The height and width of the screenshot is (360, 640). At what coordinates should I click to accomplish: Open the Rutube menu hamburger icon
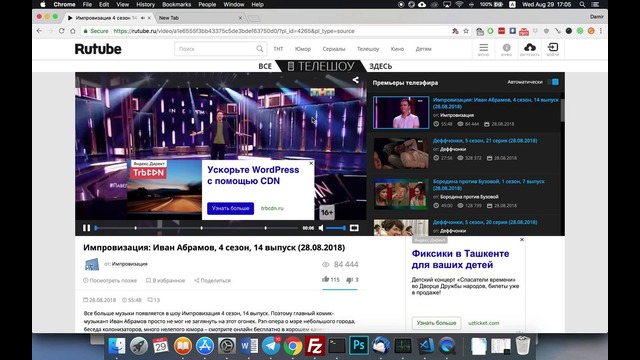point(483,49)
